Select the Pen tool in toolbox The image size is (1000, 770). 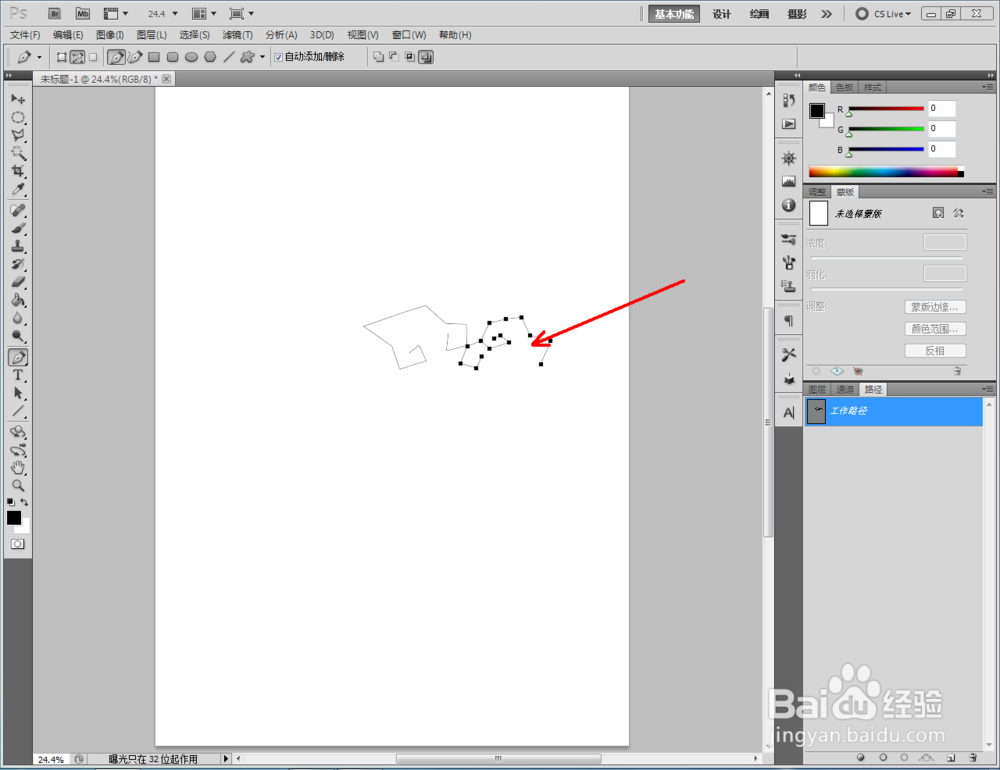coord(18,357)
